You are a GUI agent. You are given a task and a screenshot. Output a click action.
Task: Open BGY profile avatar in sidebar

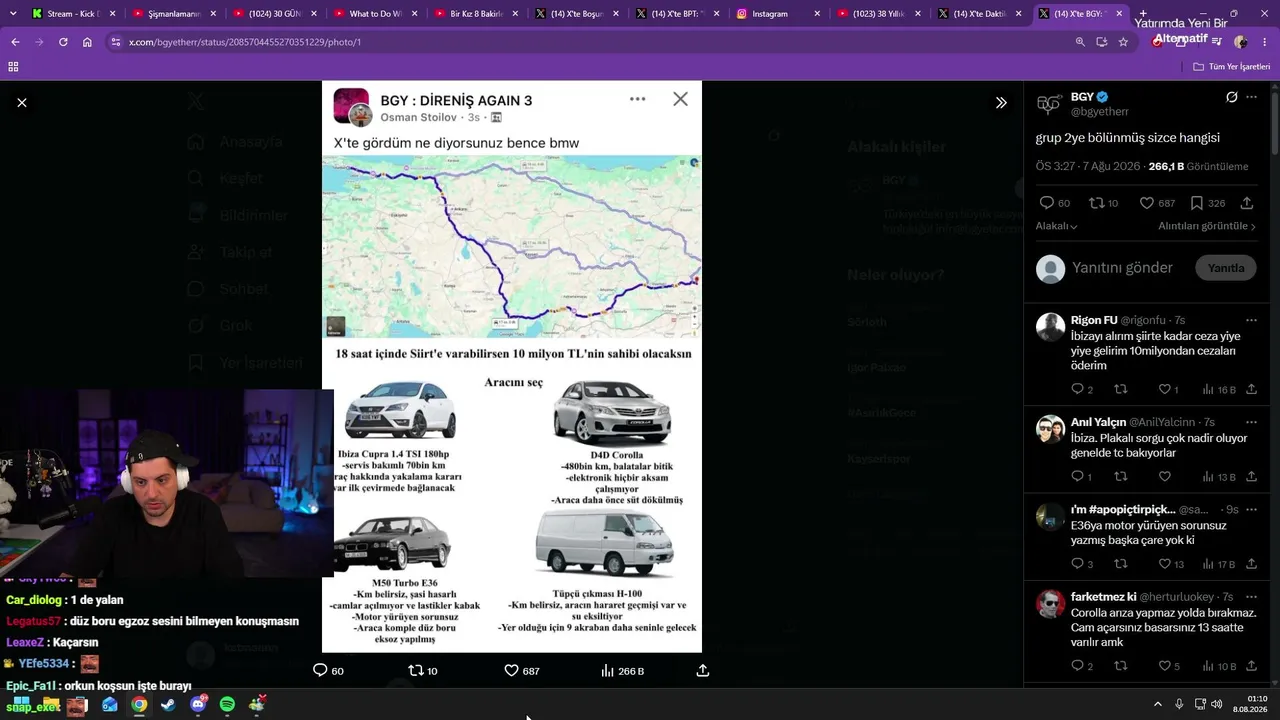tap(1050, 104)
